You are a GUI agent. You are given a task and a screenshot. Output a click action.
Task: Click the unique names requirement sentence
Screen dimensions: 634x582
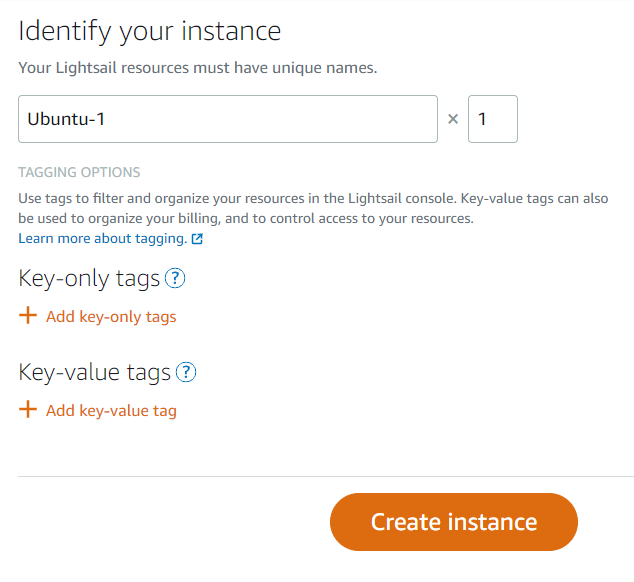198,68
